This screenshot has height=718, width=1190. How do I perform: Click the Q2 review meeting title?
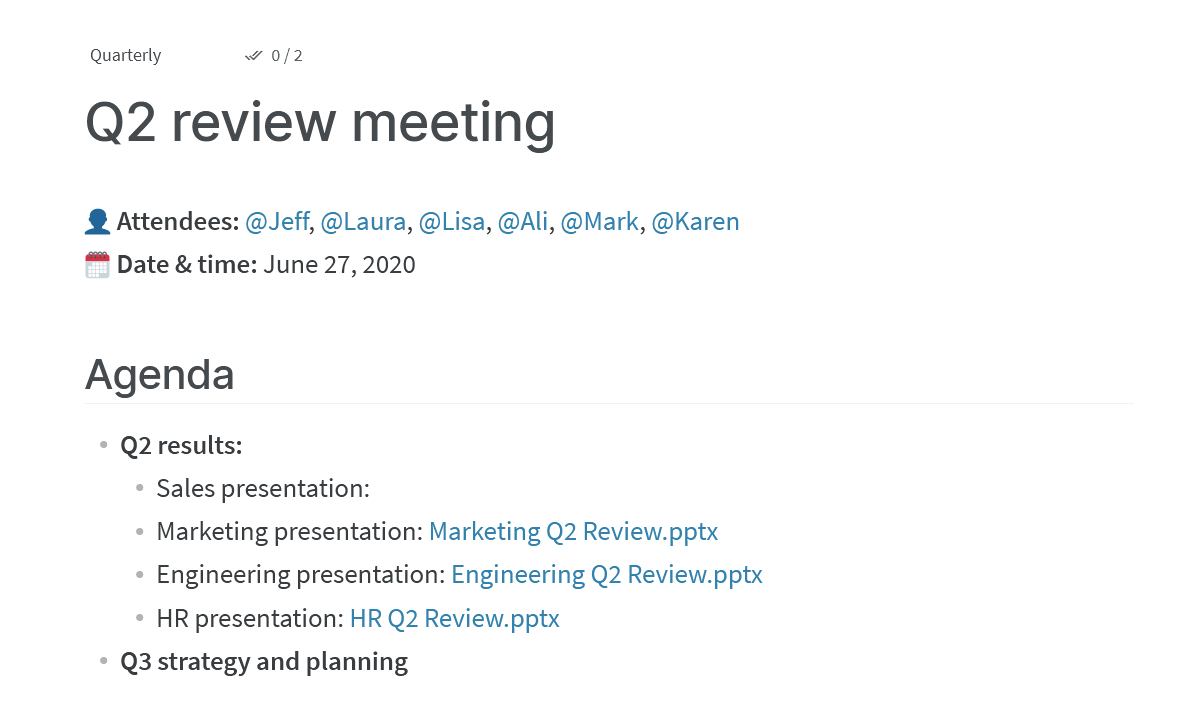(x=320, y=121)
